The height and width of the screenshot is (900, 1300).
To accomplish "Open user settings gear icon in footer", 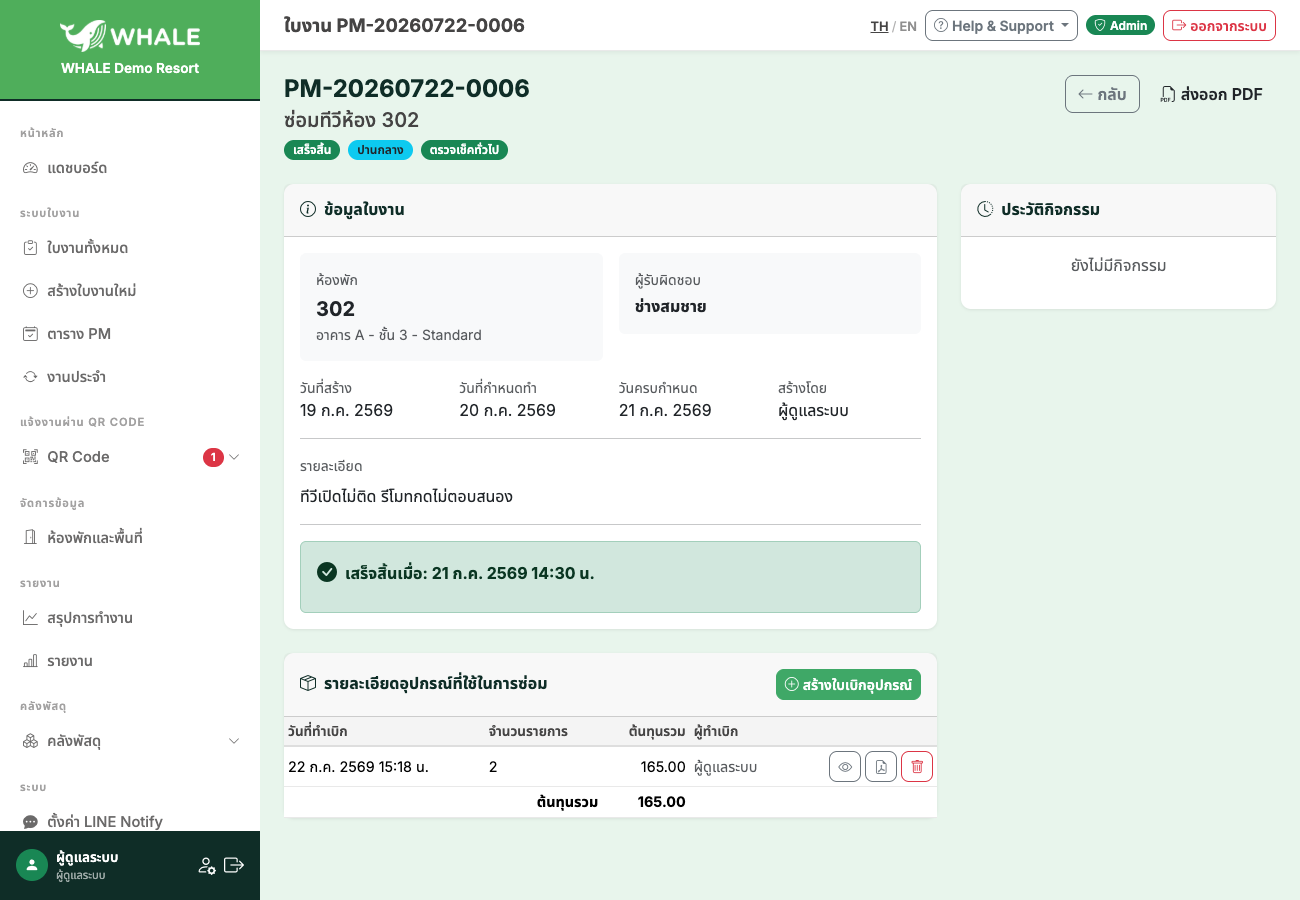I will [x=207, y=865].
